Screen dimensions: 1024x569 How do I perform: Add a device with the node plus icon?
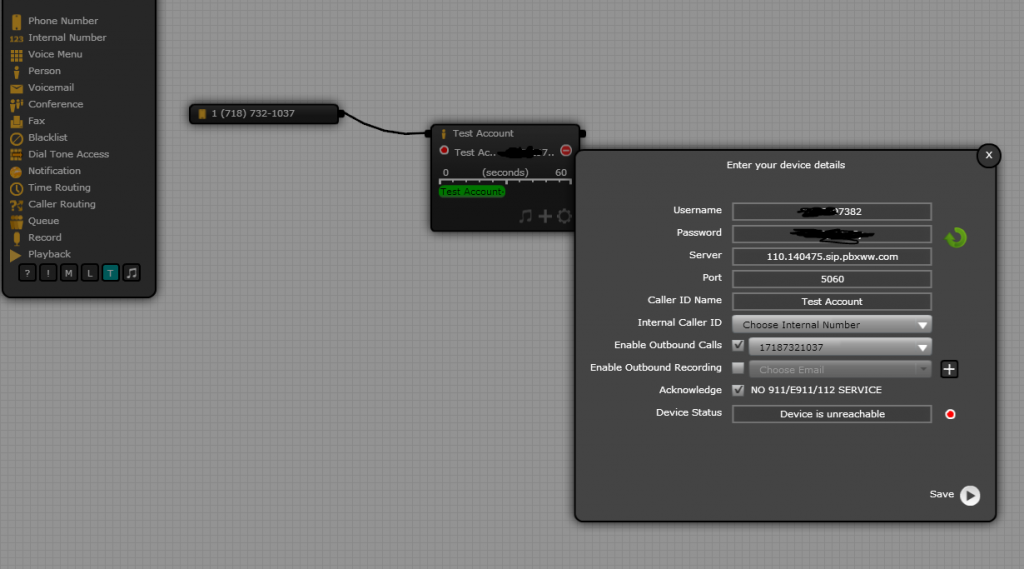point(545,216)
